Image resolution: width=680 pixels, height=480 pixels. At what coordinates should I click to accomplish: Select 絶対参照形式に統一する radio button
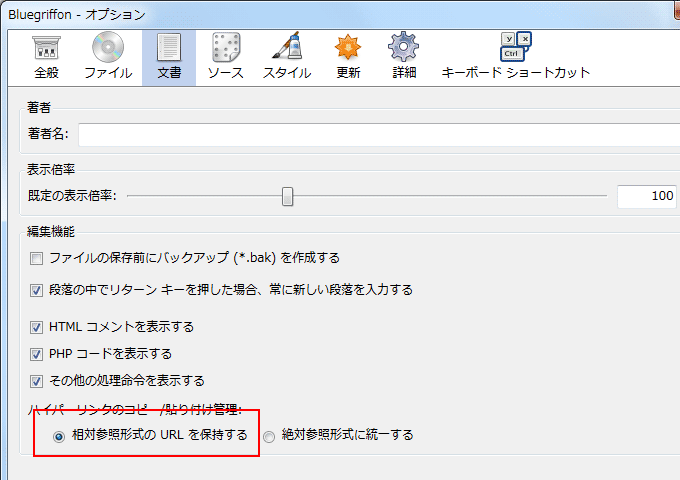tap(269, 436)
